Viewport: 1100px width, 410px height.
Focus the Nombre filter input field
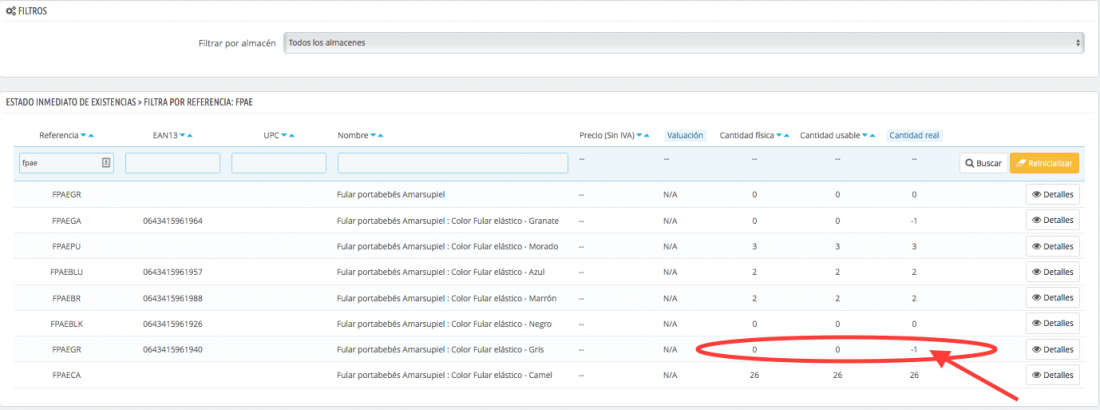click(x=452, y=163)
